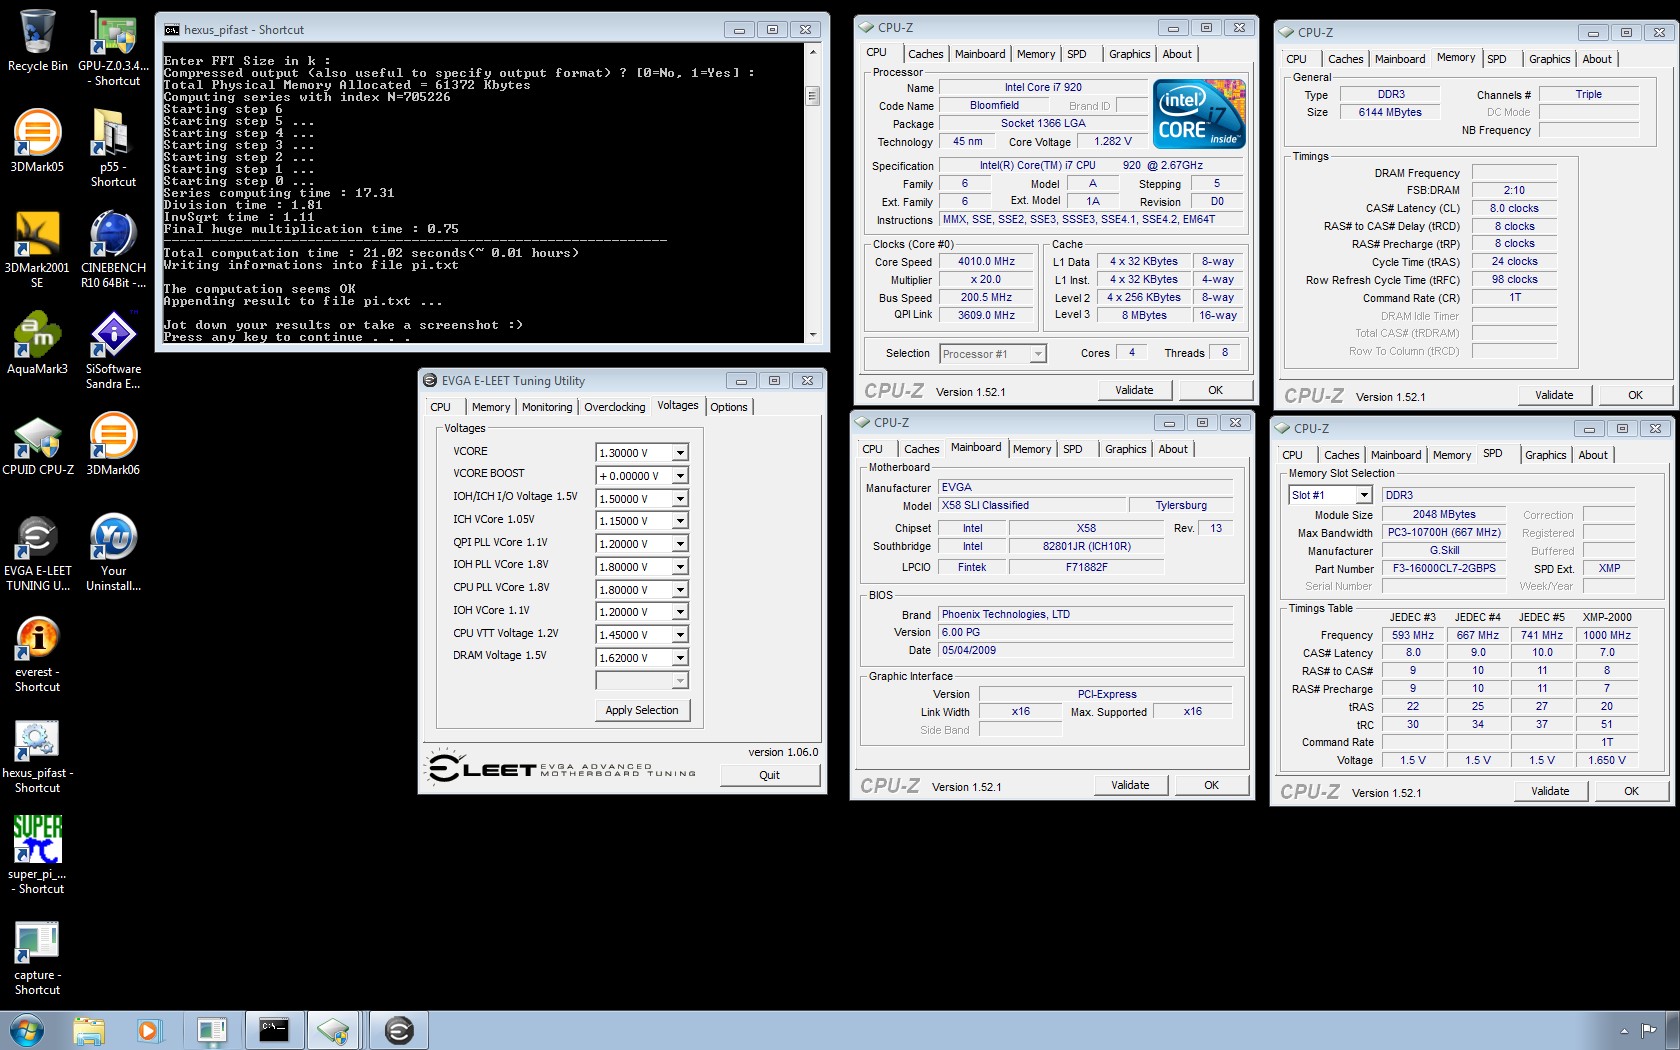Select the CPU-Z taskbar button
The height and width of the screenshot is (1050, 1680).
[333, 1030]
